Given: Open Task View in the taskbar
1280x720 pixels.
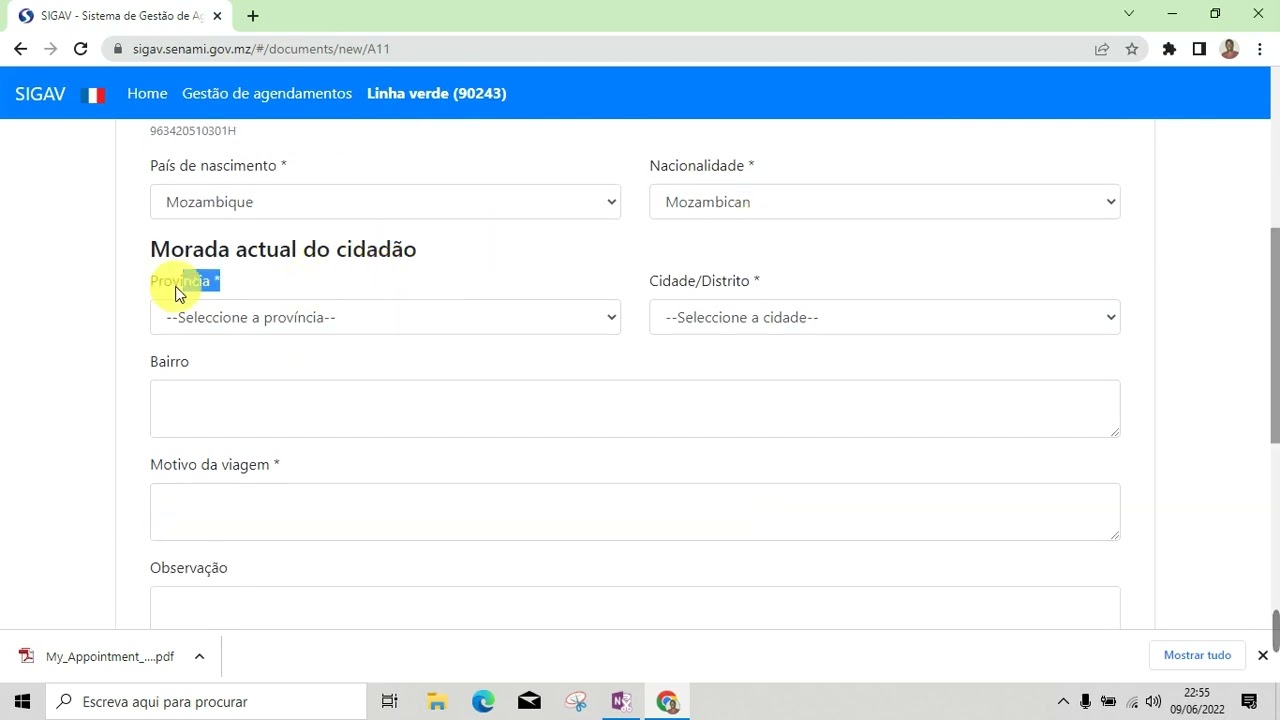Looking at the screenshot, I should [x=390, y=701].
